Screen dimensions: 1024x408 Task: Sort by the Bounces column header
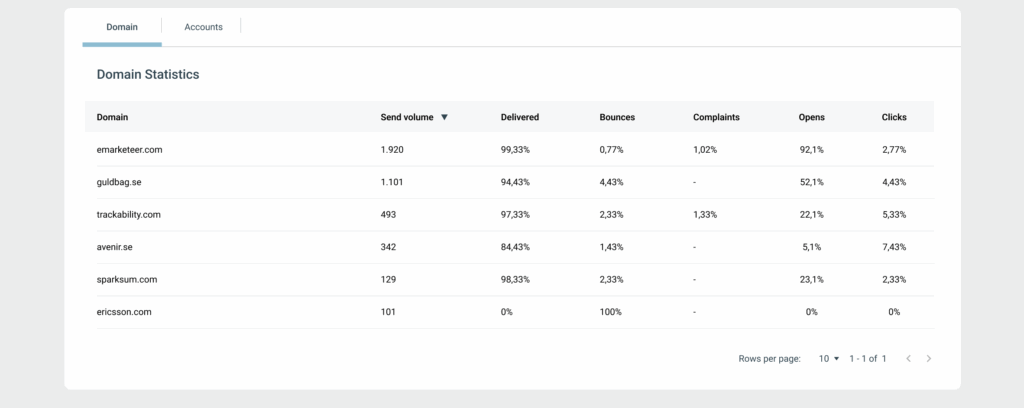(x=616, y=117)
